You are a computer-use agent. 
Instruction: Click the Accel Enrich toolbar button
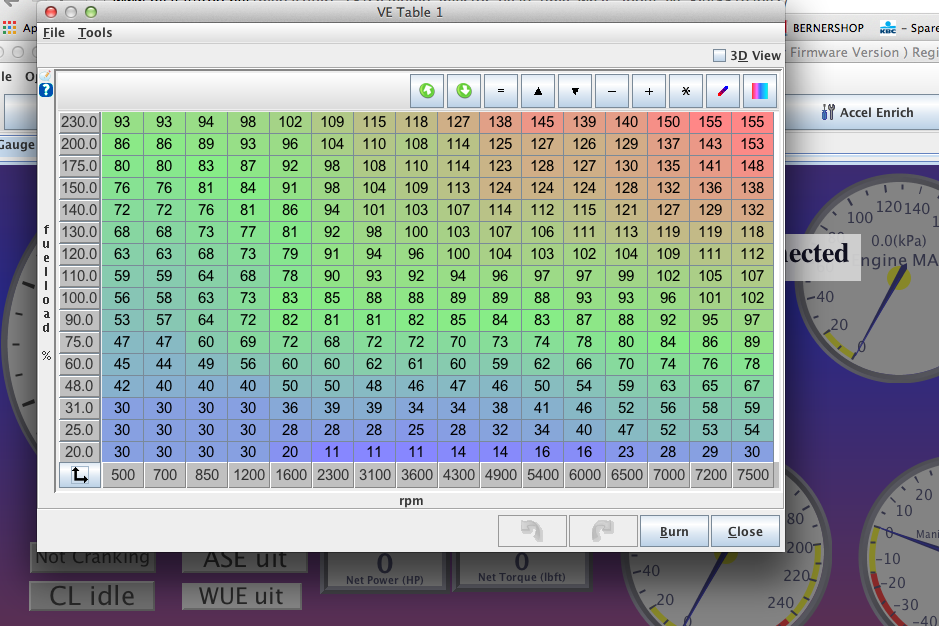(867, 113)
